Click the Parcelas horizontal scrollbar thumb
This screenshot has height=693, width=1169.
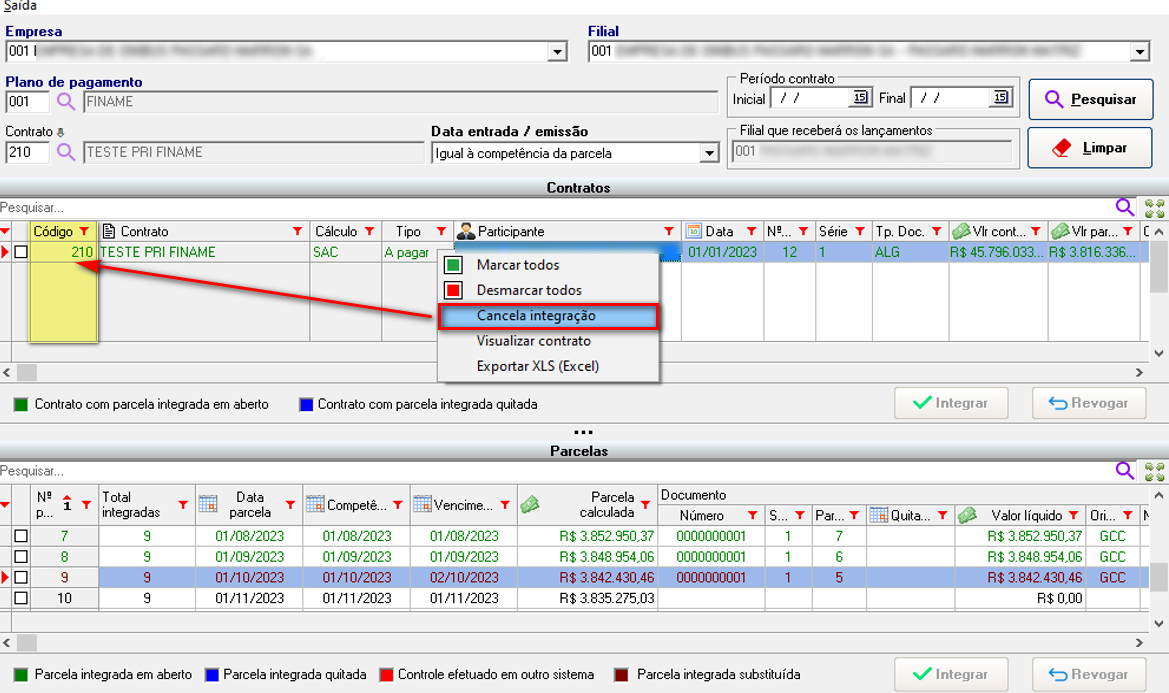pyautogui.click(x=26, y=642)
